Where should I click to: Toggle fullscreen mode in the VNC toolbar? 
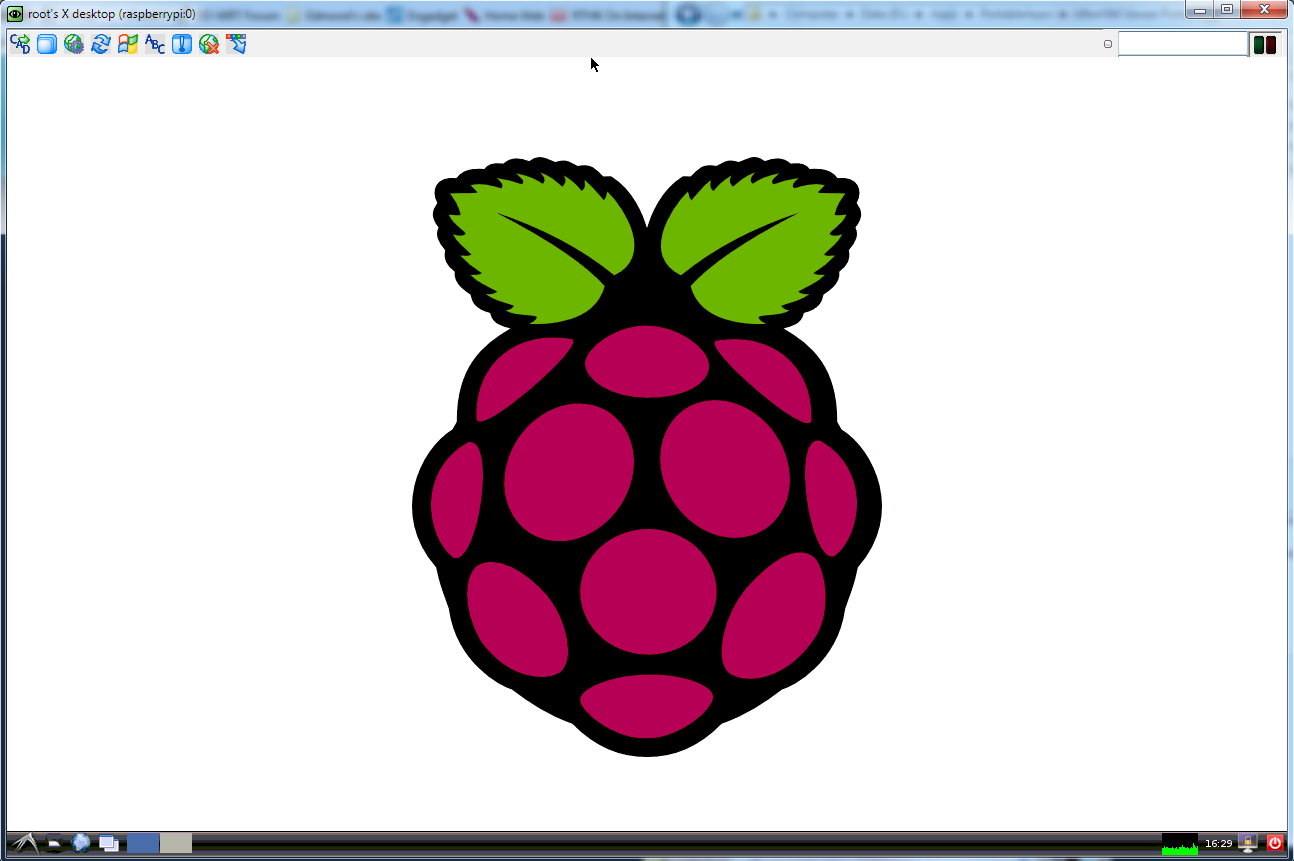[47, 44]
